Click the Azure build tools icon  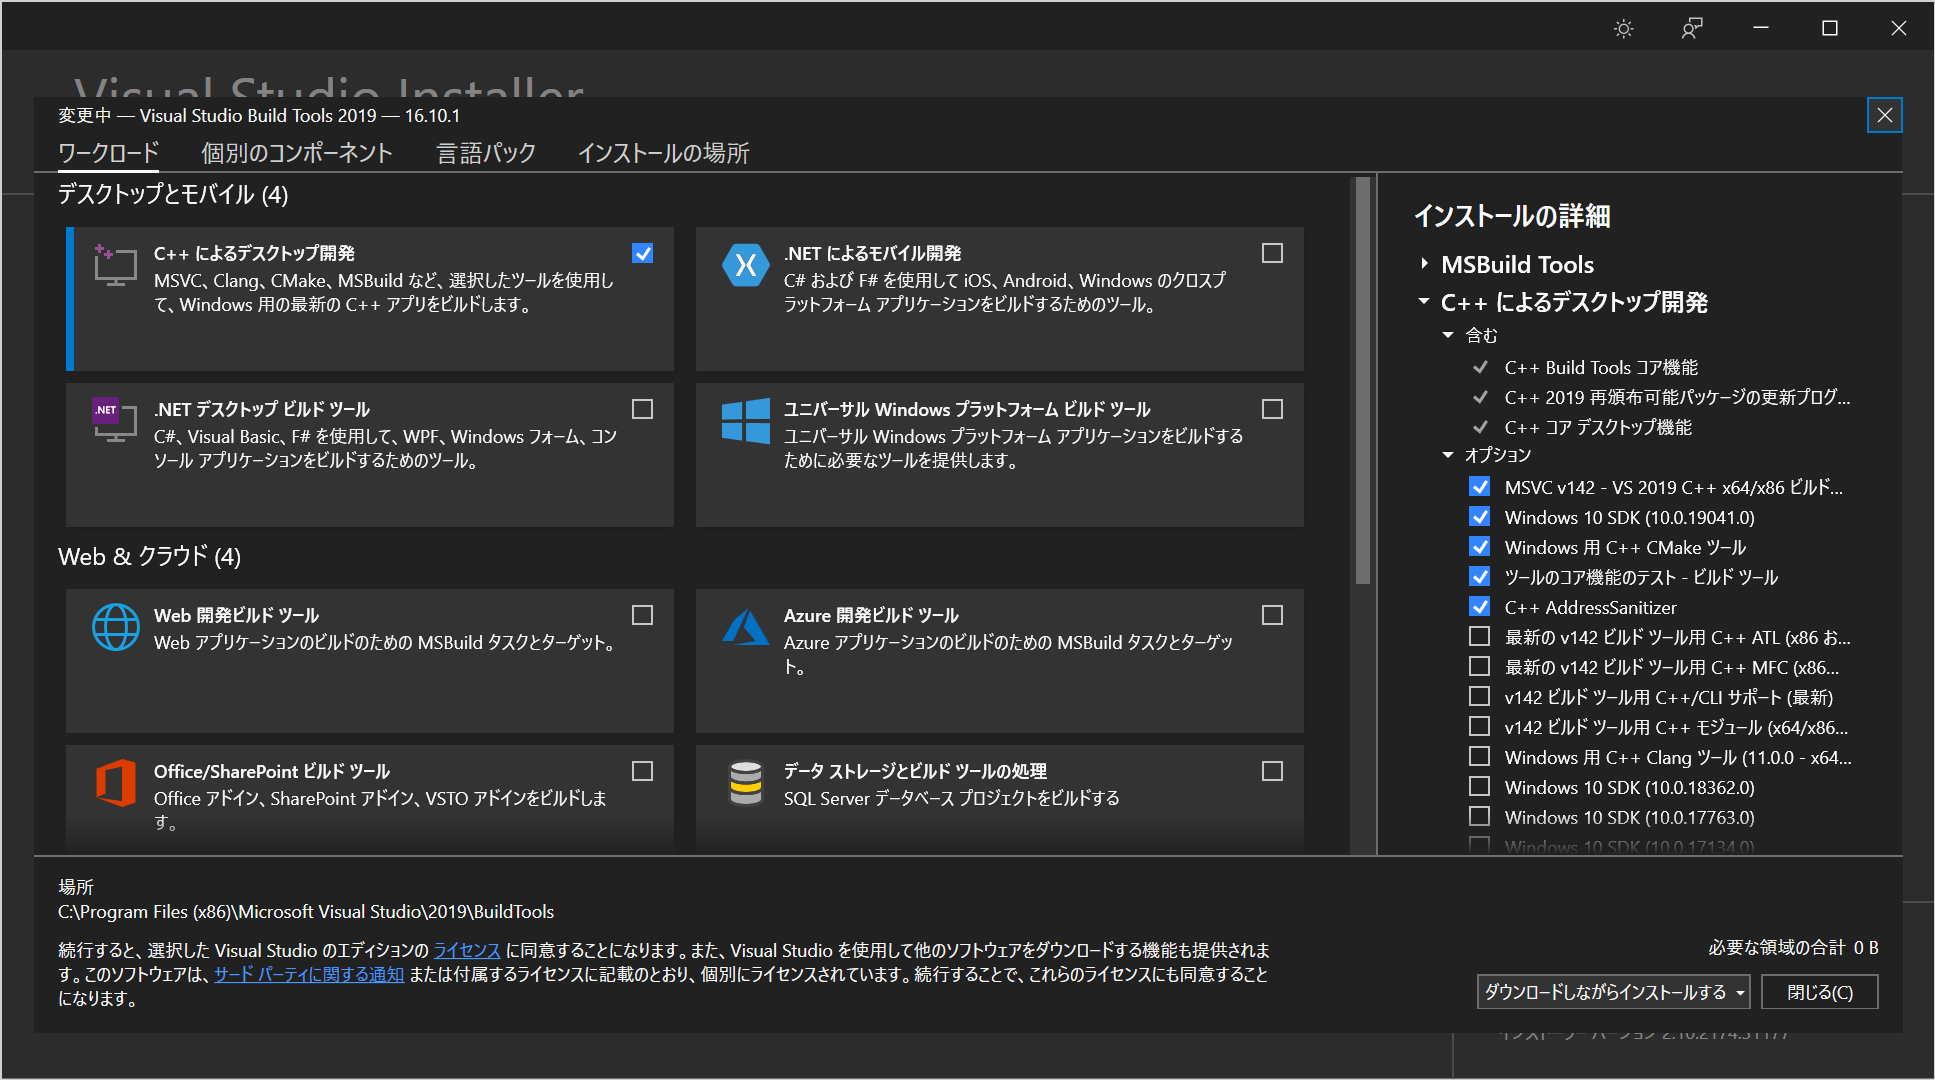[746, 627]
